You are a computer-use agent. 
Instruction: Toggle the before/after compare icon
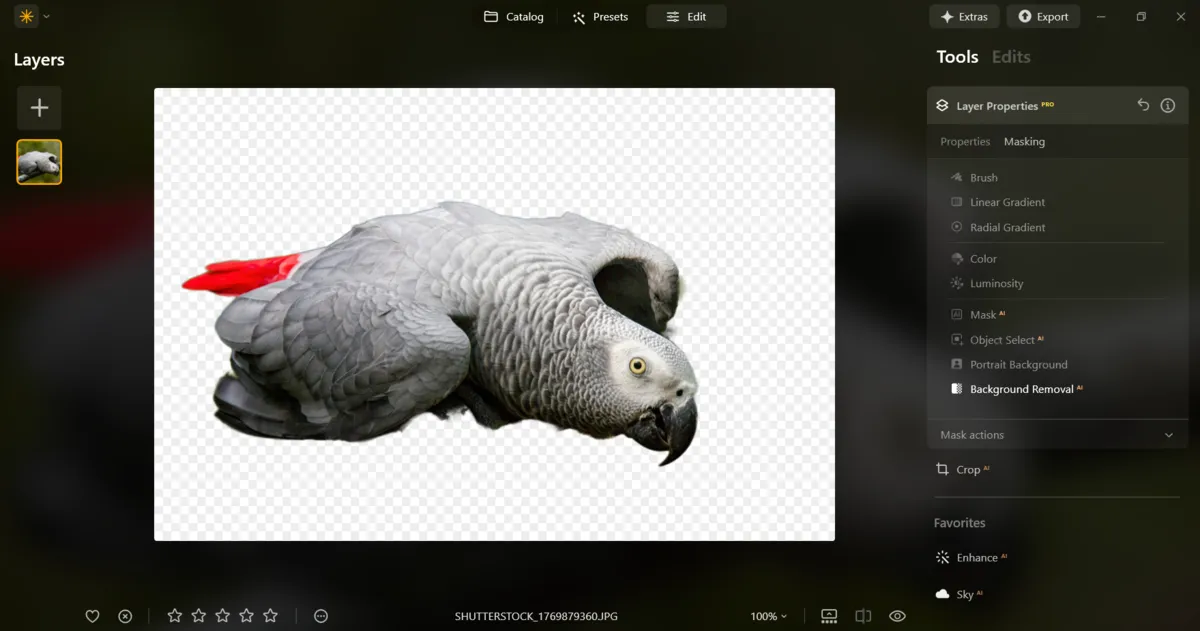(863, 616)
